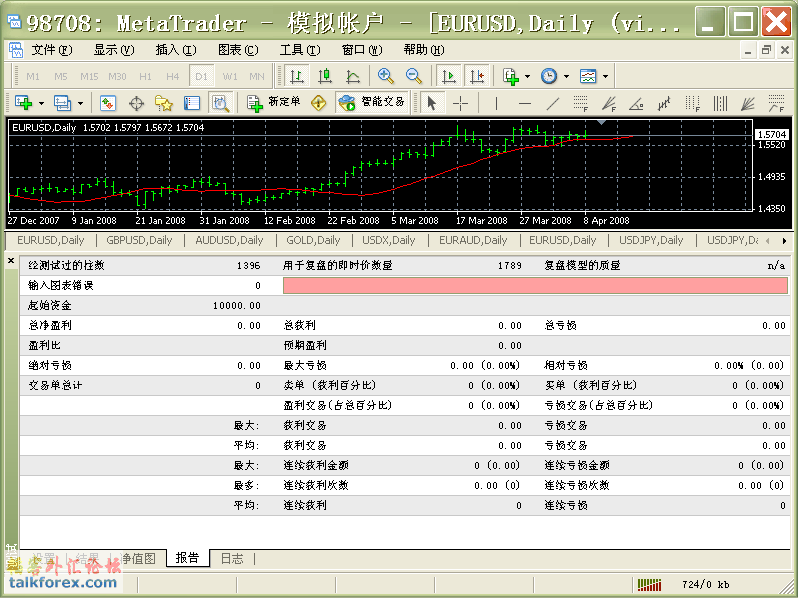Open the periods clock icon
The image size is (798, 598).
click(549, 76)
